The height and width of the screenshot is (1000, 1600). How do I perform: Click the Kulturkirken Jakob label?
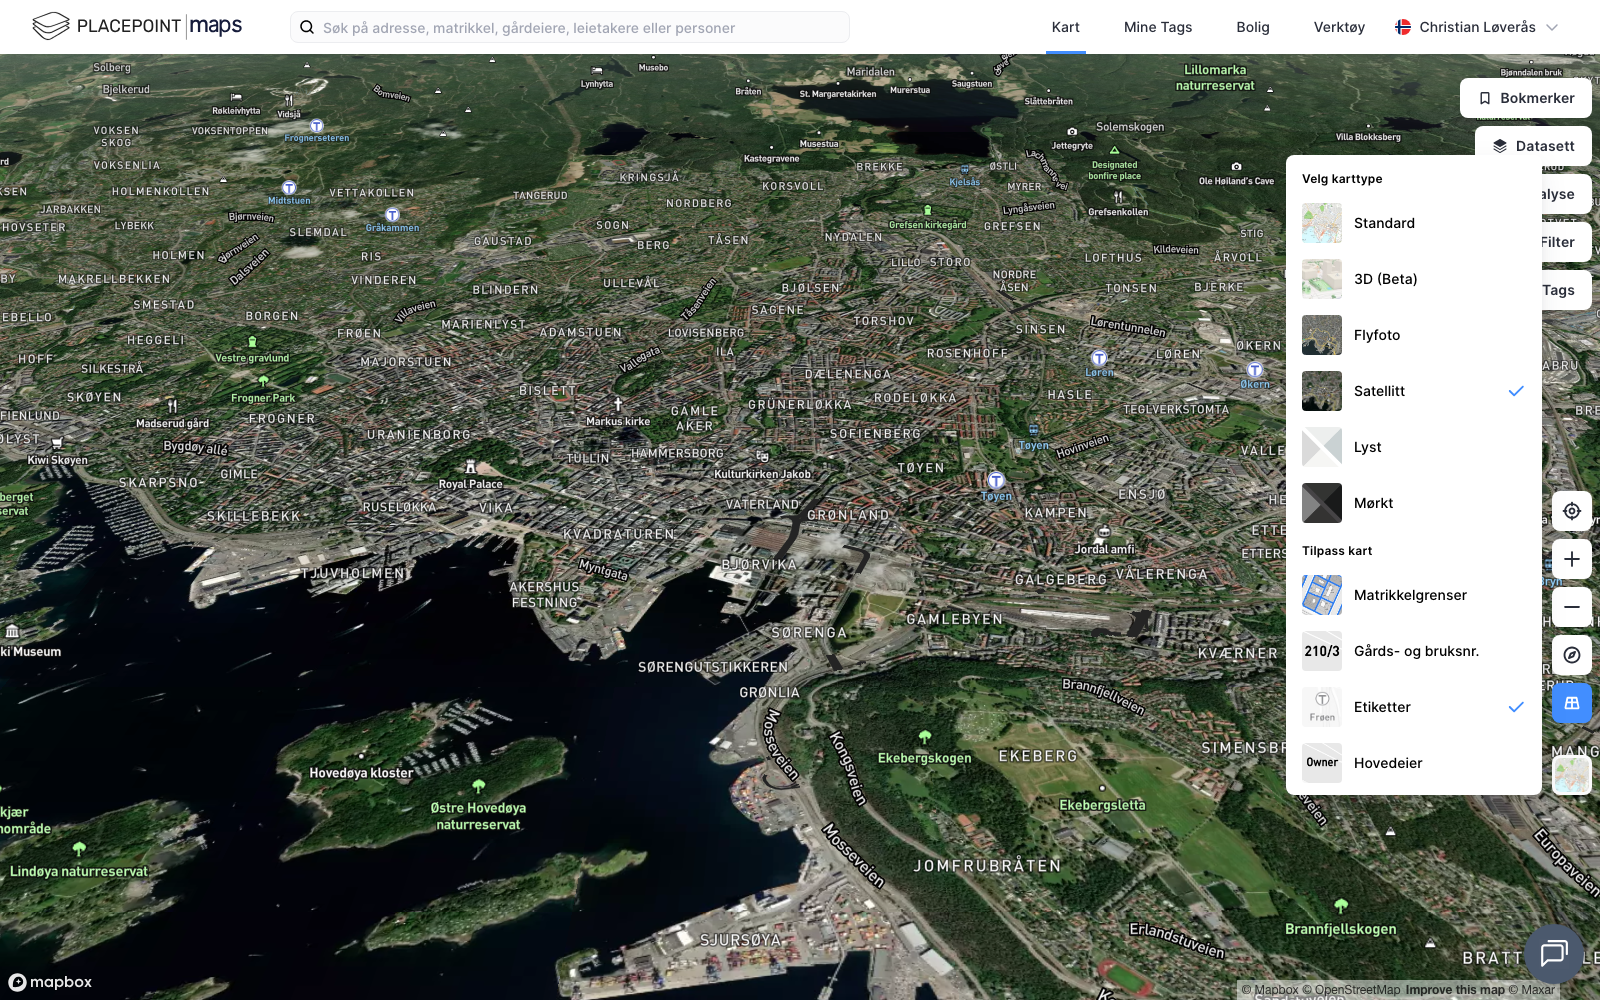762,474
